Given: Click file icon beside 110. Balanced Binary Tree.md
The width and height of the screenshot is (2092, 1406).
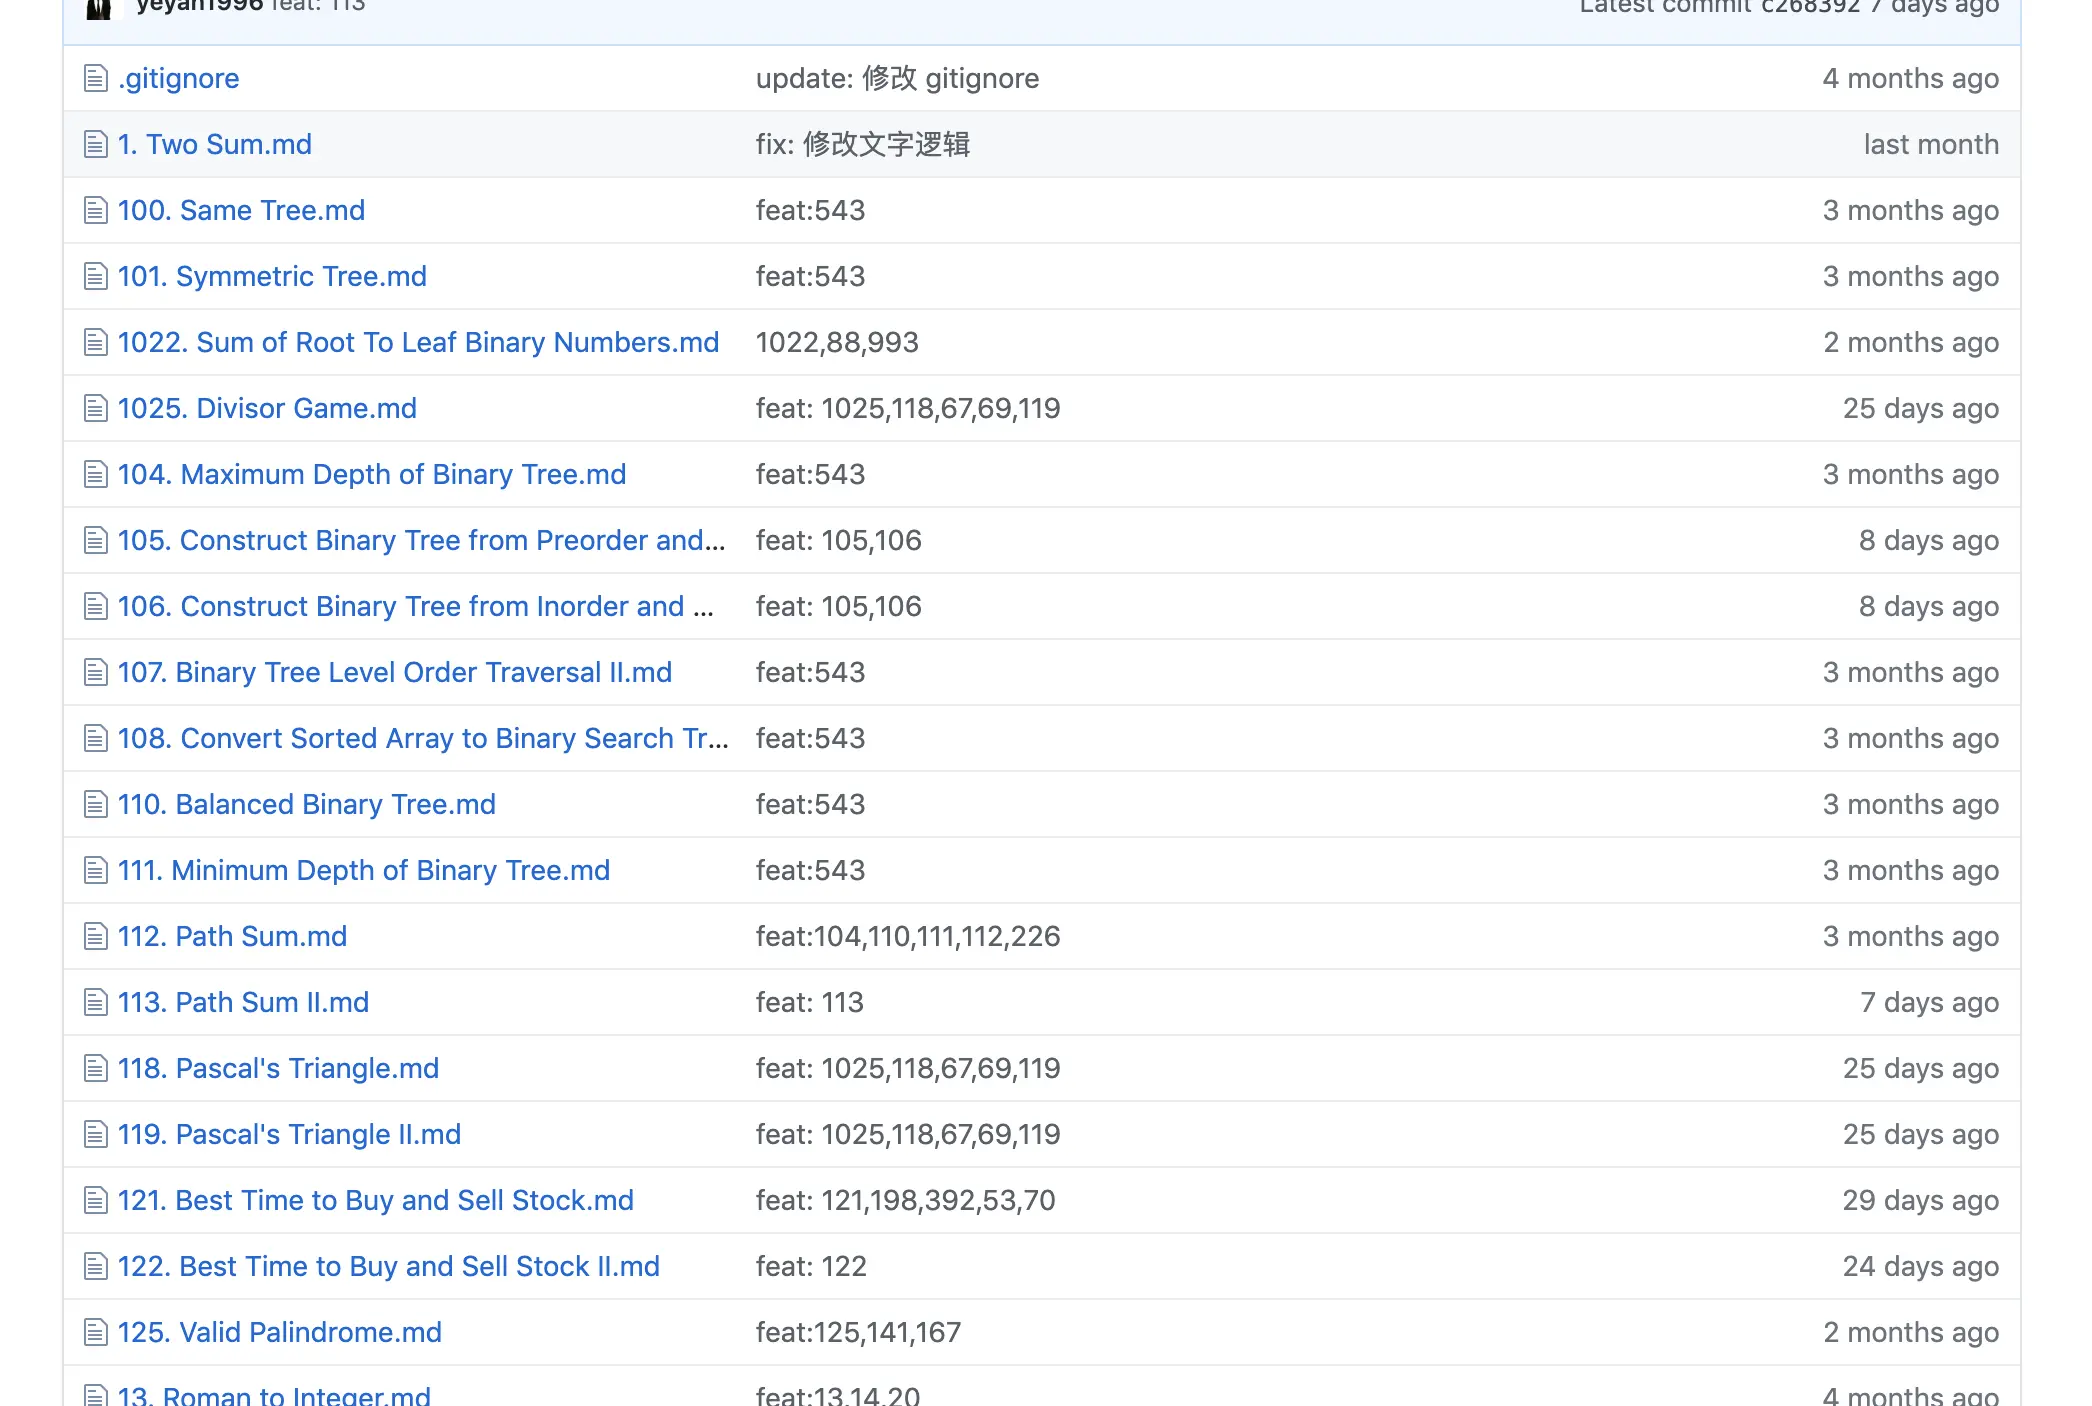Looking at the screenshot, I should pos(96,804).
